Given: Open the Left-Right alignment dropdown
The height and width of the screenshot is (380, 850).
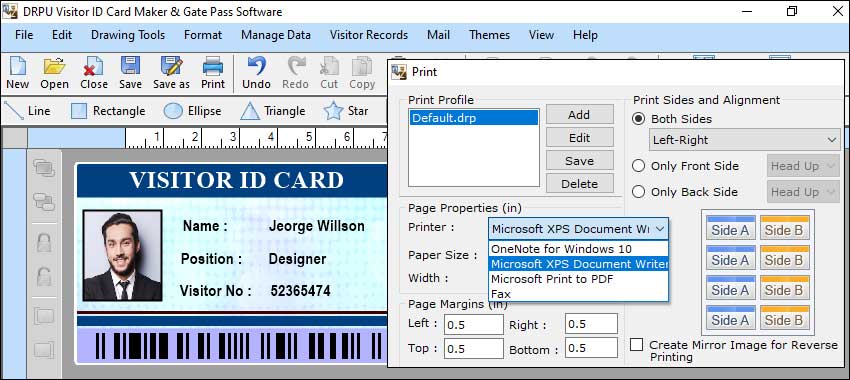Looking at the screenshot, I should (x=744, y=140).
